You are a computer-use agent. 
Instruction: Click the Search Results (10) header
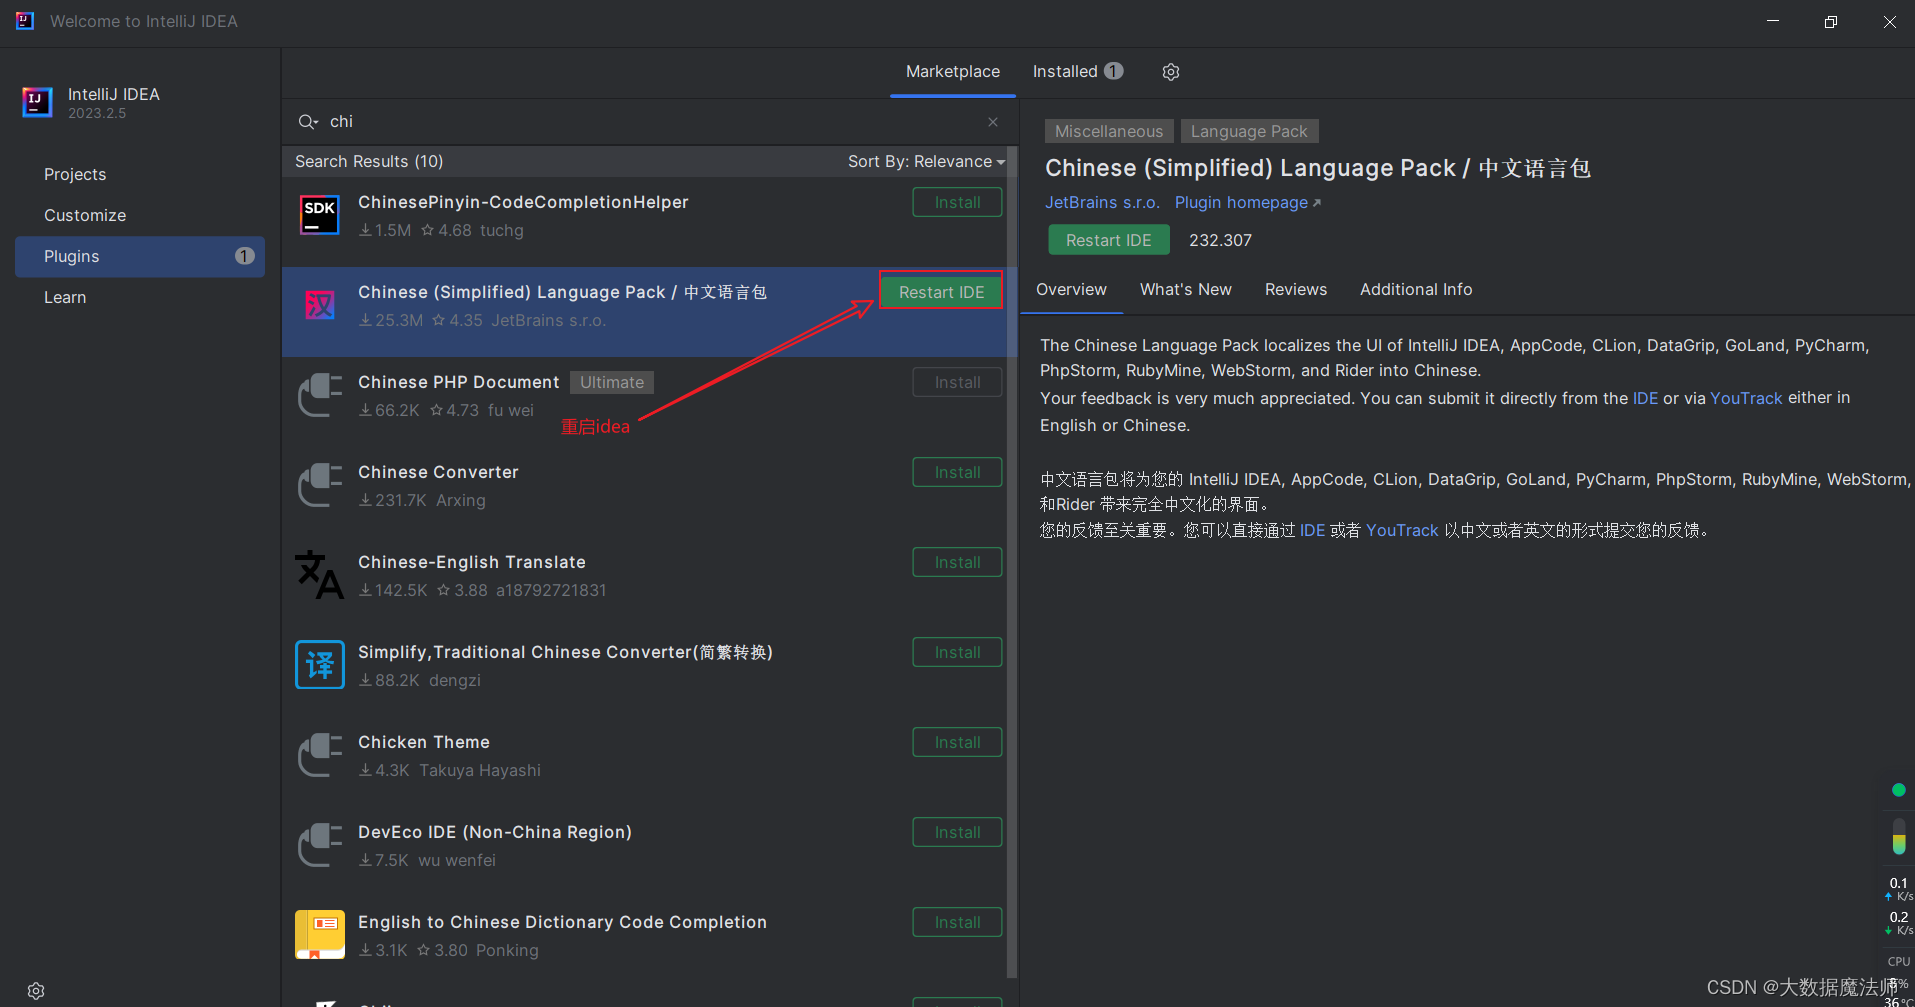coord(369,162)
